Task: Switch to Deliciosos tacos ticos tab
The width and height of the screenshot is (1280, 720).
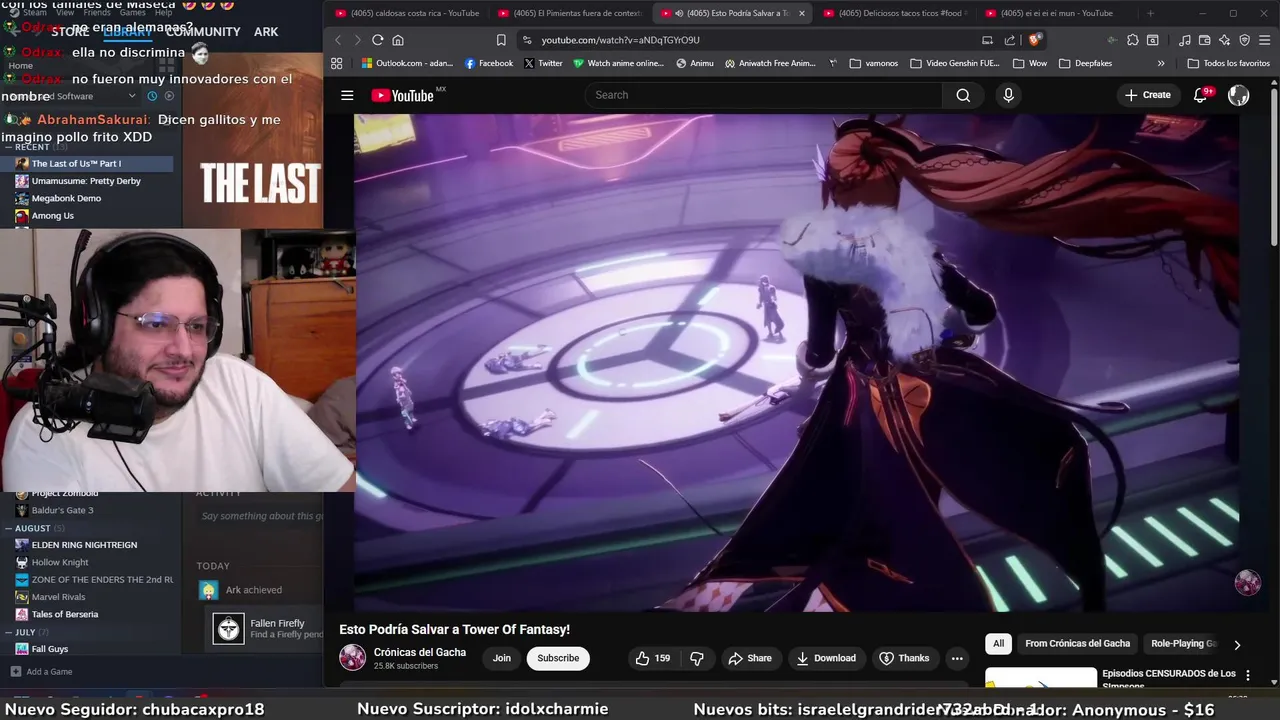Action: [x=896, y=13]
